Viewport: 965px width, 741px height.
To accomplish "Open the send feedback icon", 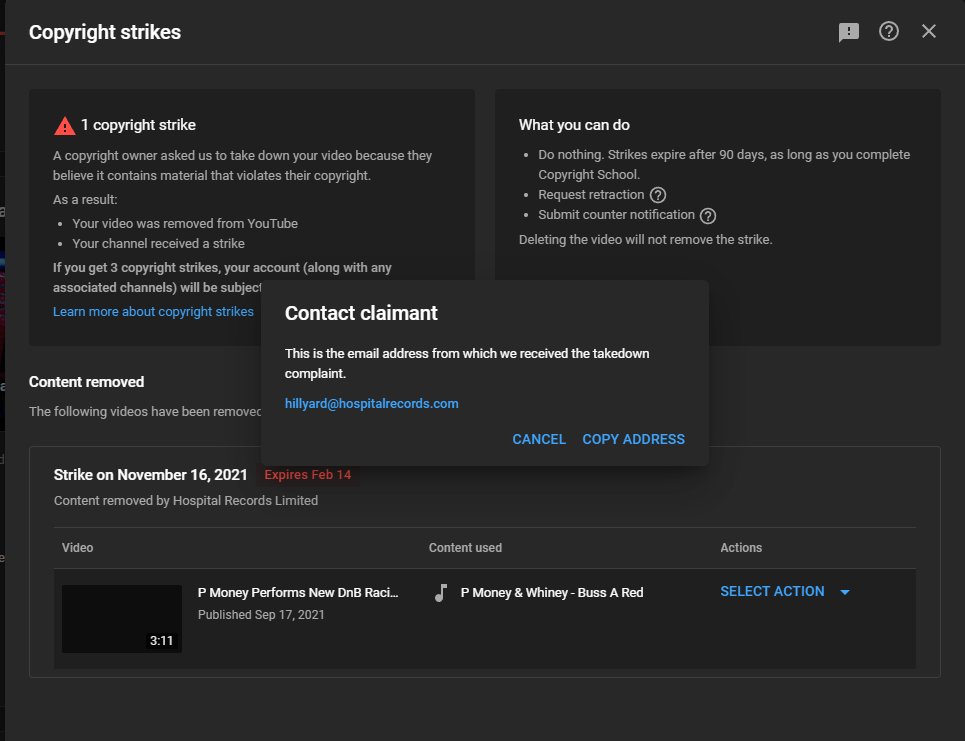I will pyautogui.click(x=849, y=32).
